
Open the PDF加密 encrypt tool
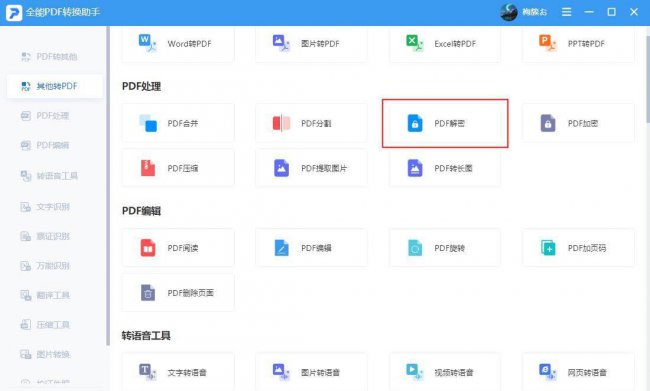(x=578, y=123)
